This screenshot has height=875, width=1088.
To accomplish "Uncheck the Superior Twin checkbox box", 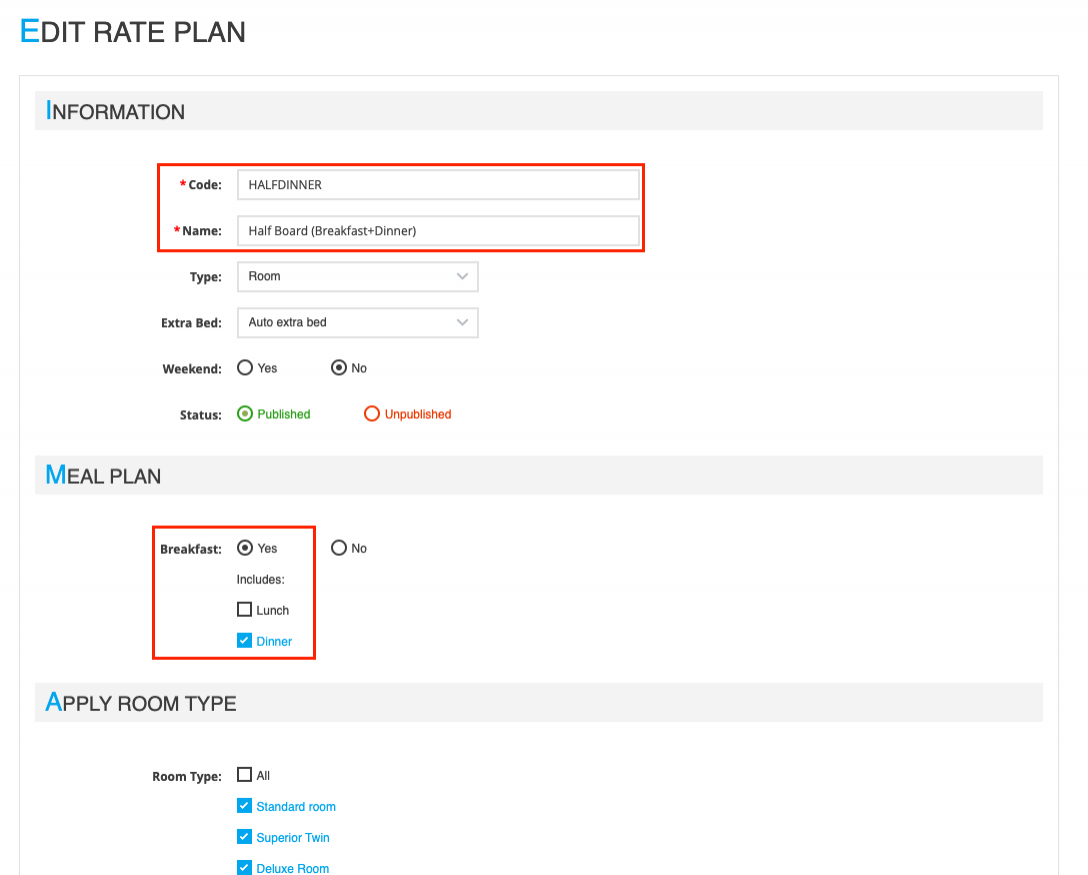I will (x=245, y=837).
